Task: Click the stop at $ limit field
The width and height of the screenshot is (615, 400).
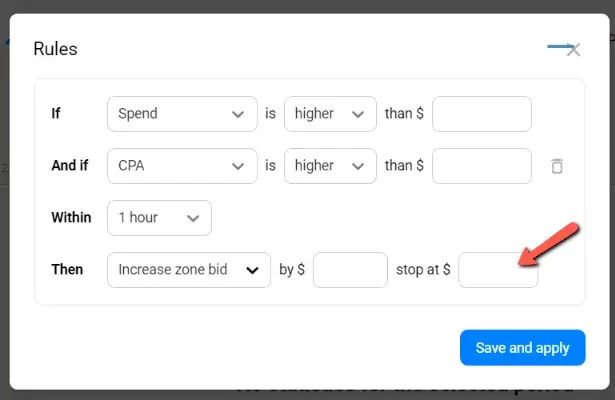Action: pyautogui.click(x=498, y=270)
